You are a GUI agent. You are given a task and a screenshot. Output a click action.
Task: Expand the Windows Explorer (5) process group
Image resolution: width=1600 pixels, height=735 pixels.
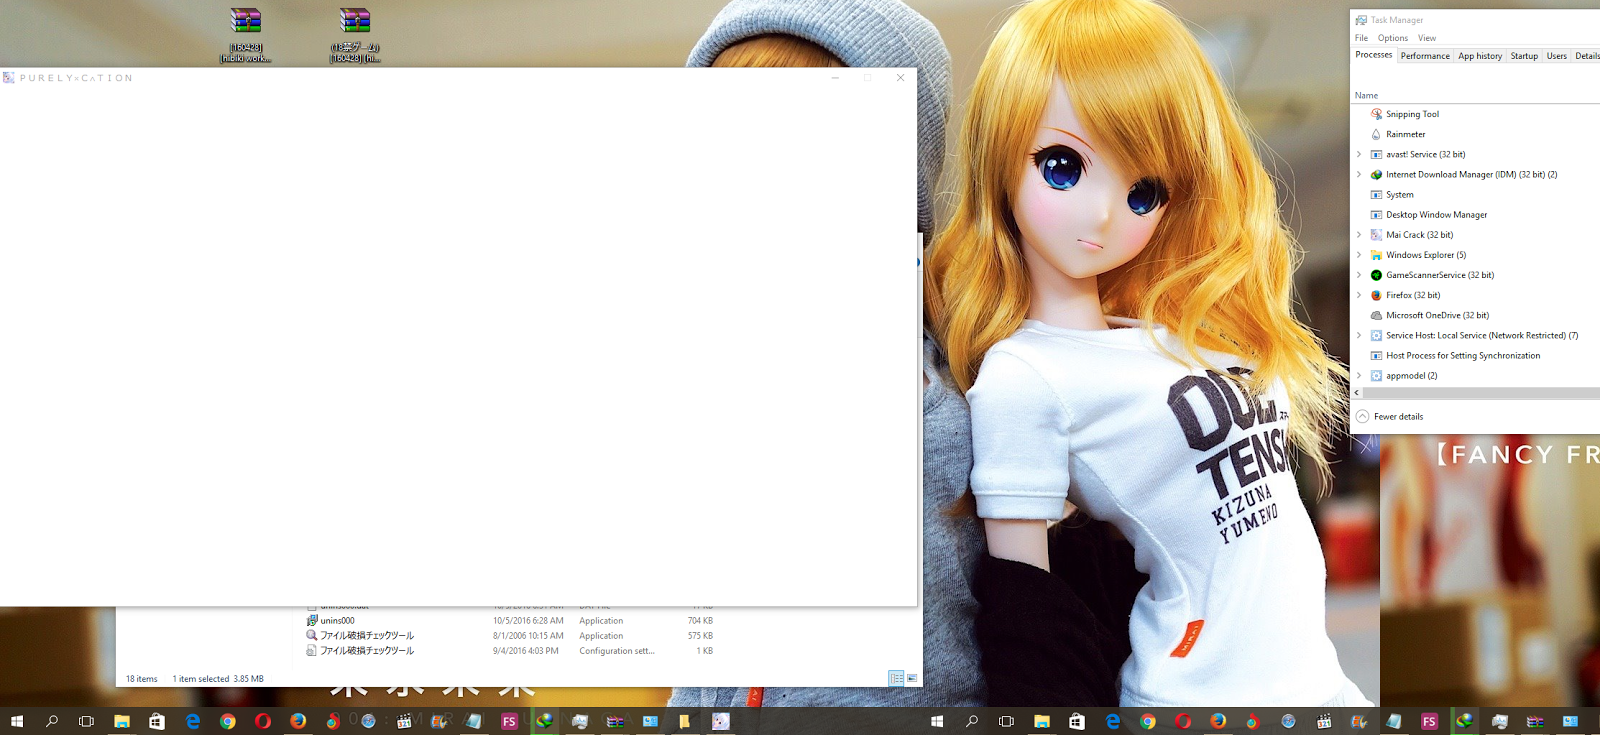1359,255
